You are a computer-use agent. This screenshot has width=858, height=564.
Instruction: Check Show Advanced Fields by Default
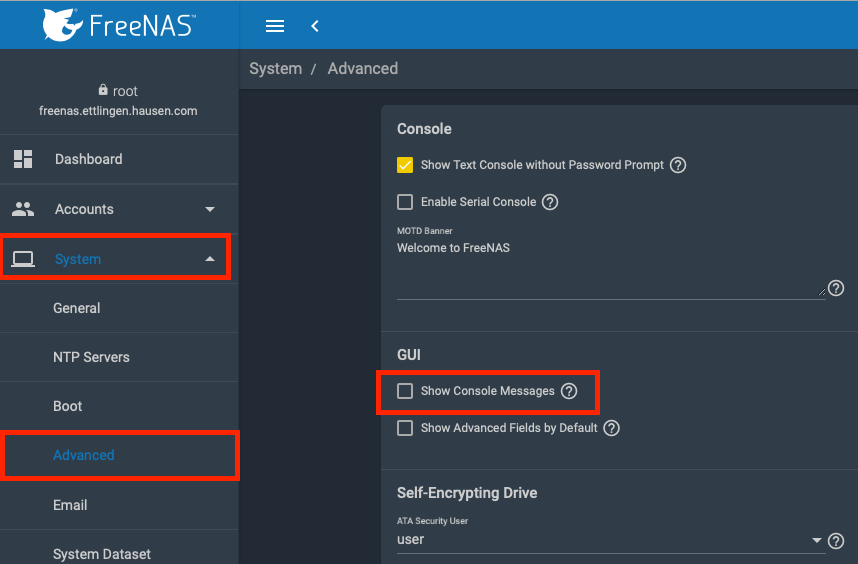405,428
